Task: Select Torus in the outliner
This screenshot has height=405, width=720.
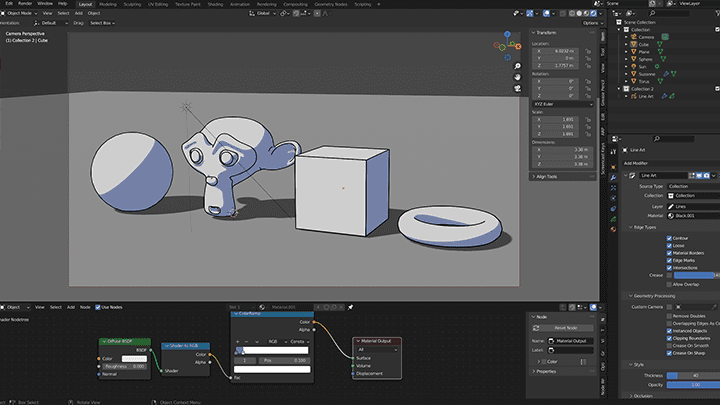Action: pyautogui.click(x=644, y=81)
